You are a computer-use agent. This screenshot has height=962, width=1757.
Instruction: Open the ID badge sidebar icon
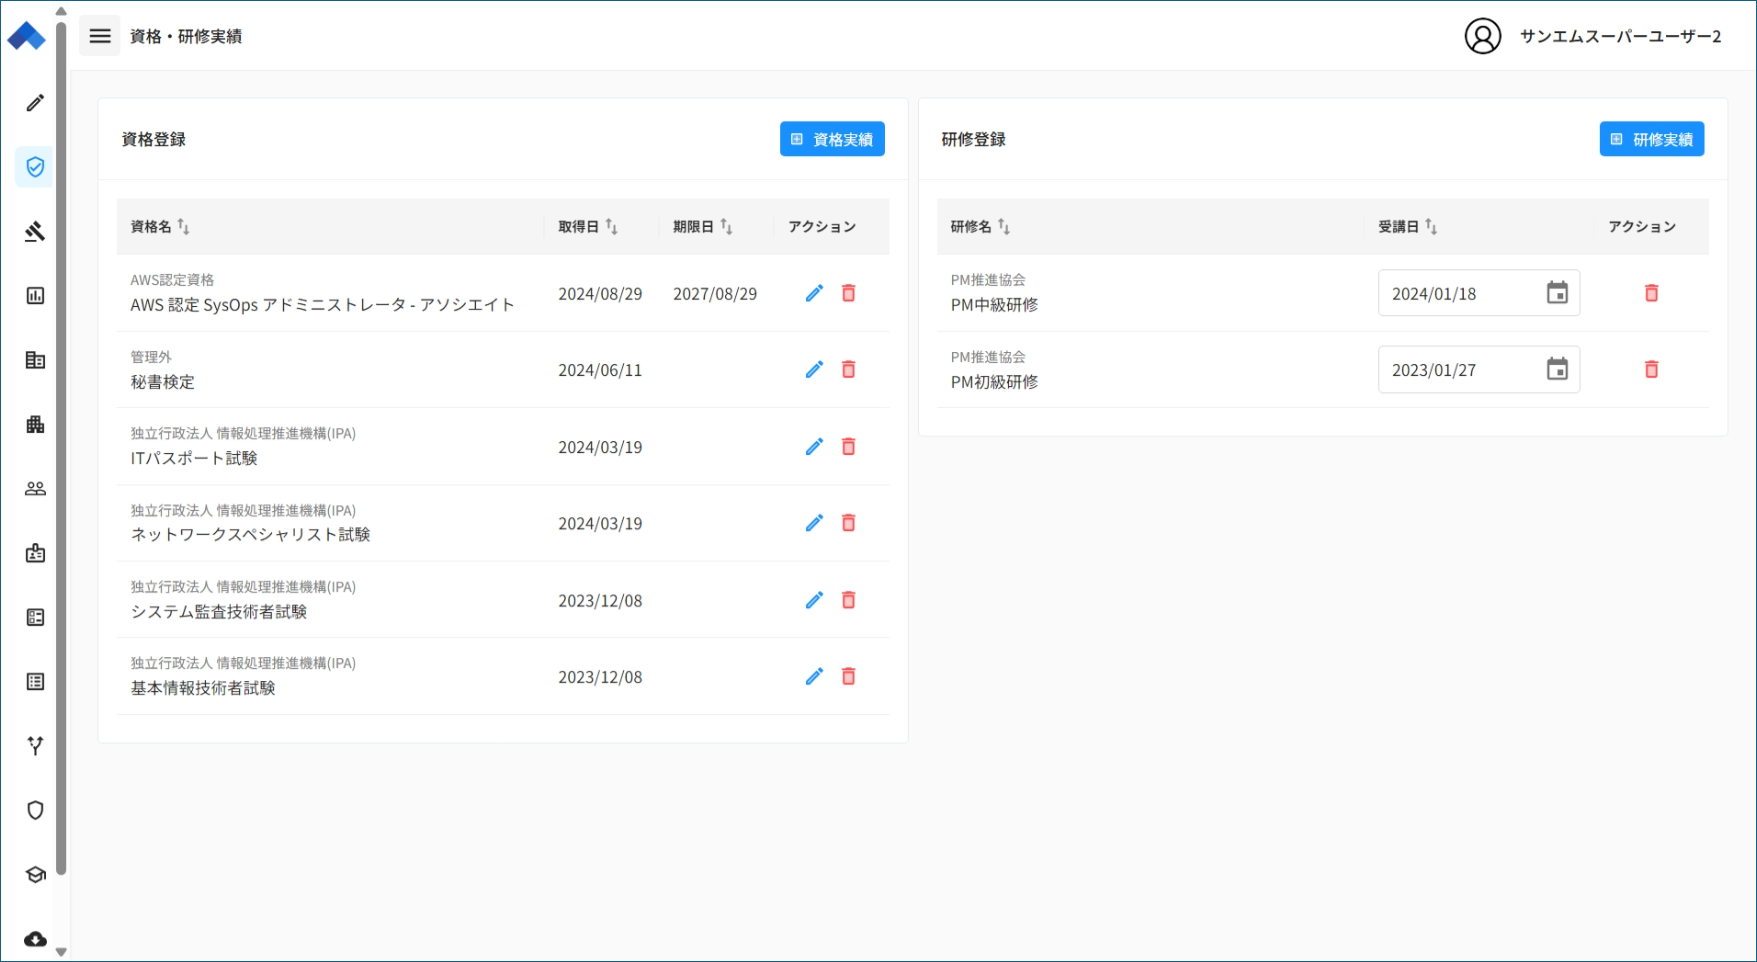coord(35,553)
